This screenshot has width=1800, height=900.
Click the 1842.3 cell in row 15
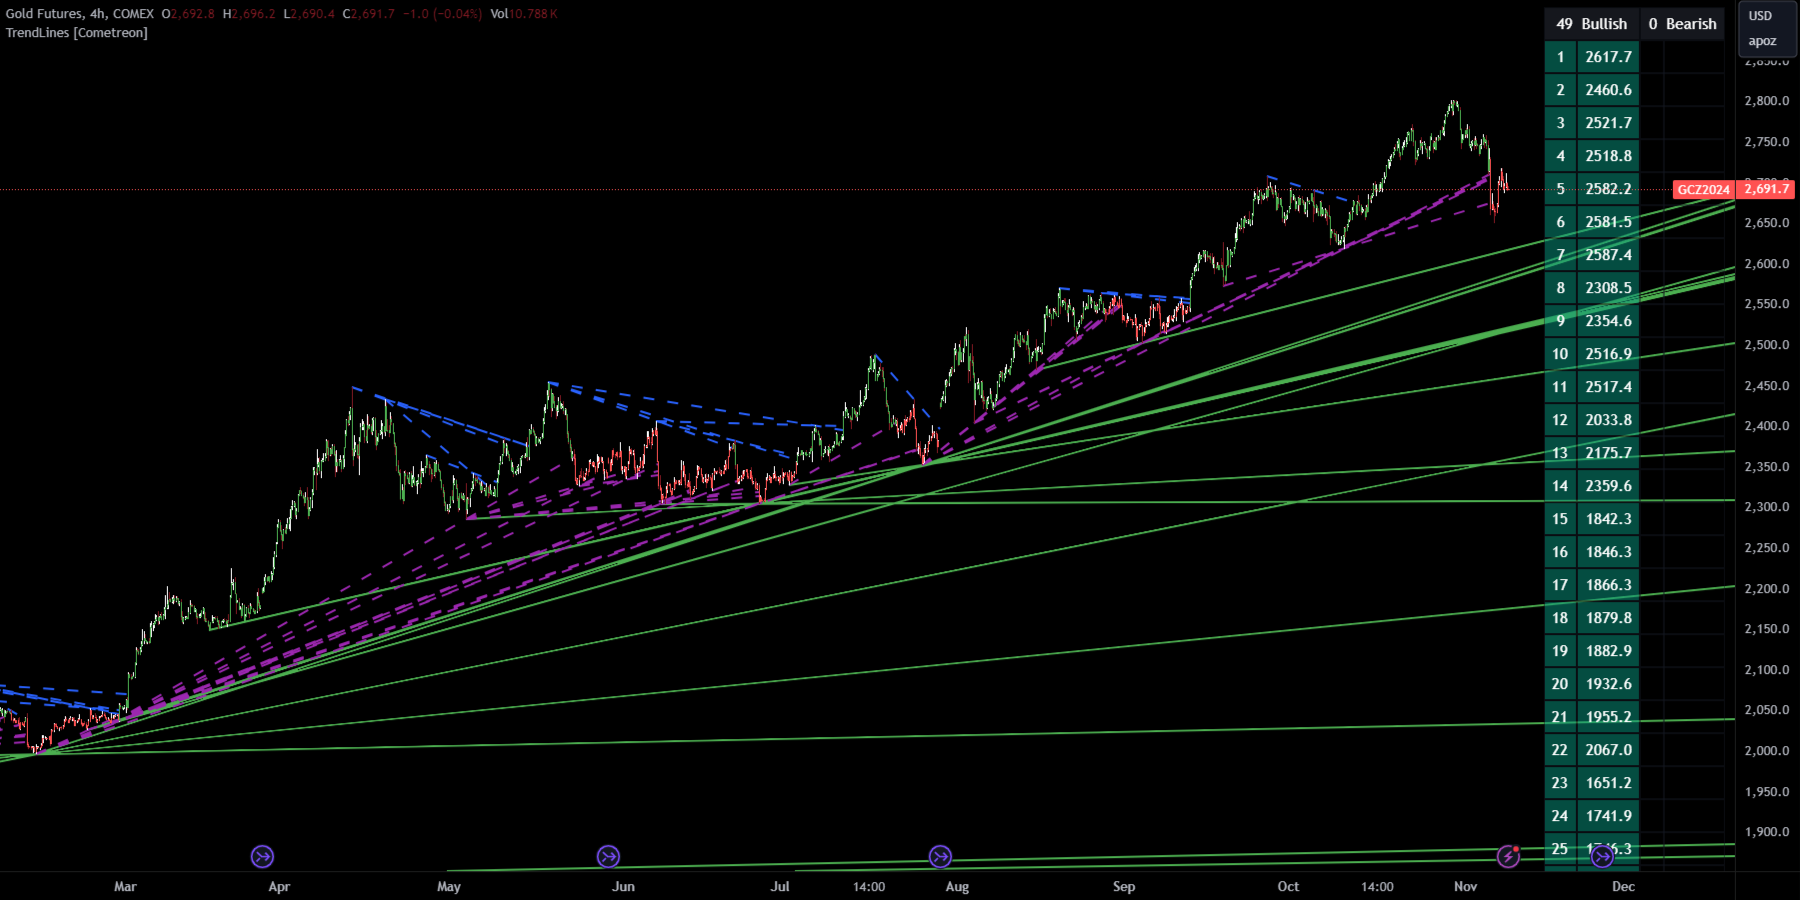tap(1608, 519)
